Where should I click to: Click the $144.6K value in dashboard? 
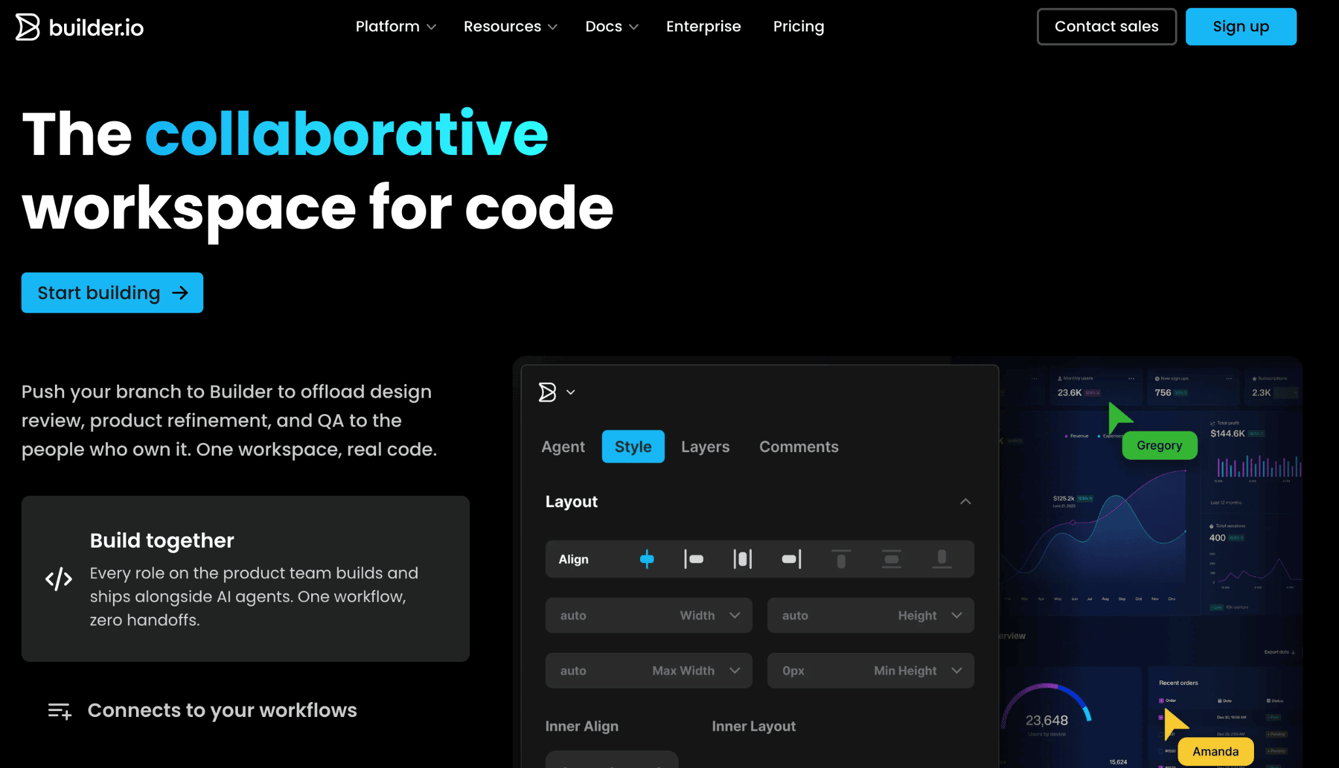pyautogui.click(x=1227, y=434)
